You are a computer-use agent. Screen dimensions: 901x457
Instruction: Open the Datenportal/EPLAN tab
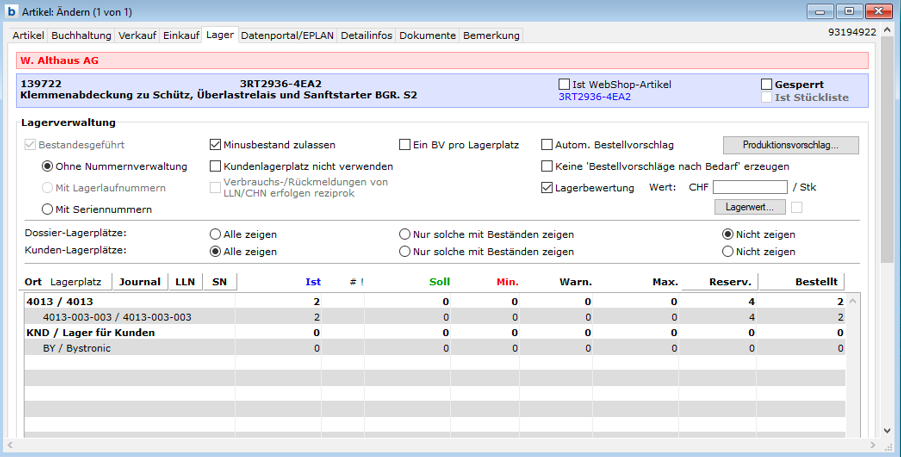pos(287,35)
